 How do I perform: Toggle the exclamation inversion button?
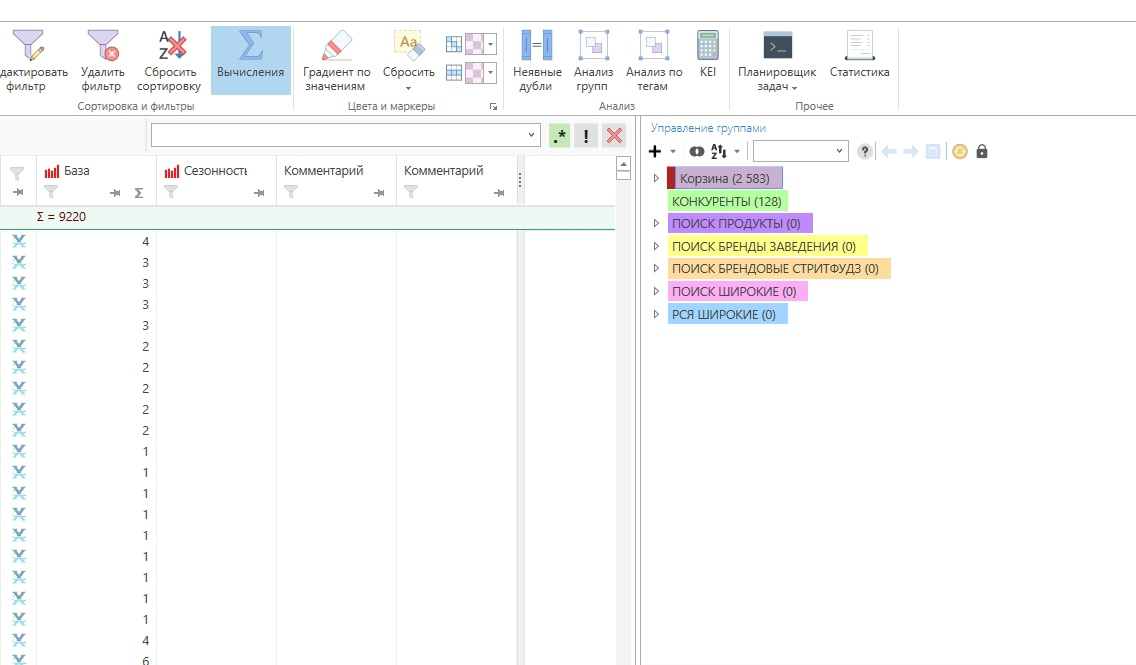coord(585,135)
